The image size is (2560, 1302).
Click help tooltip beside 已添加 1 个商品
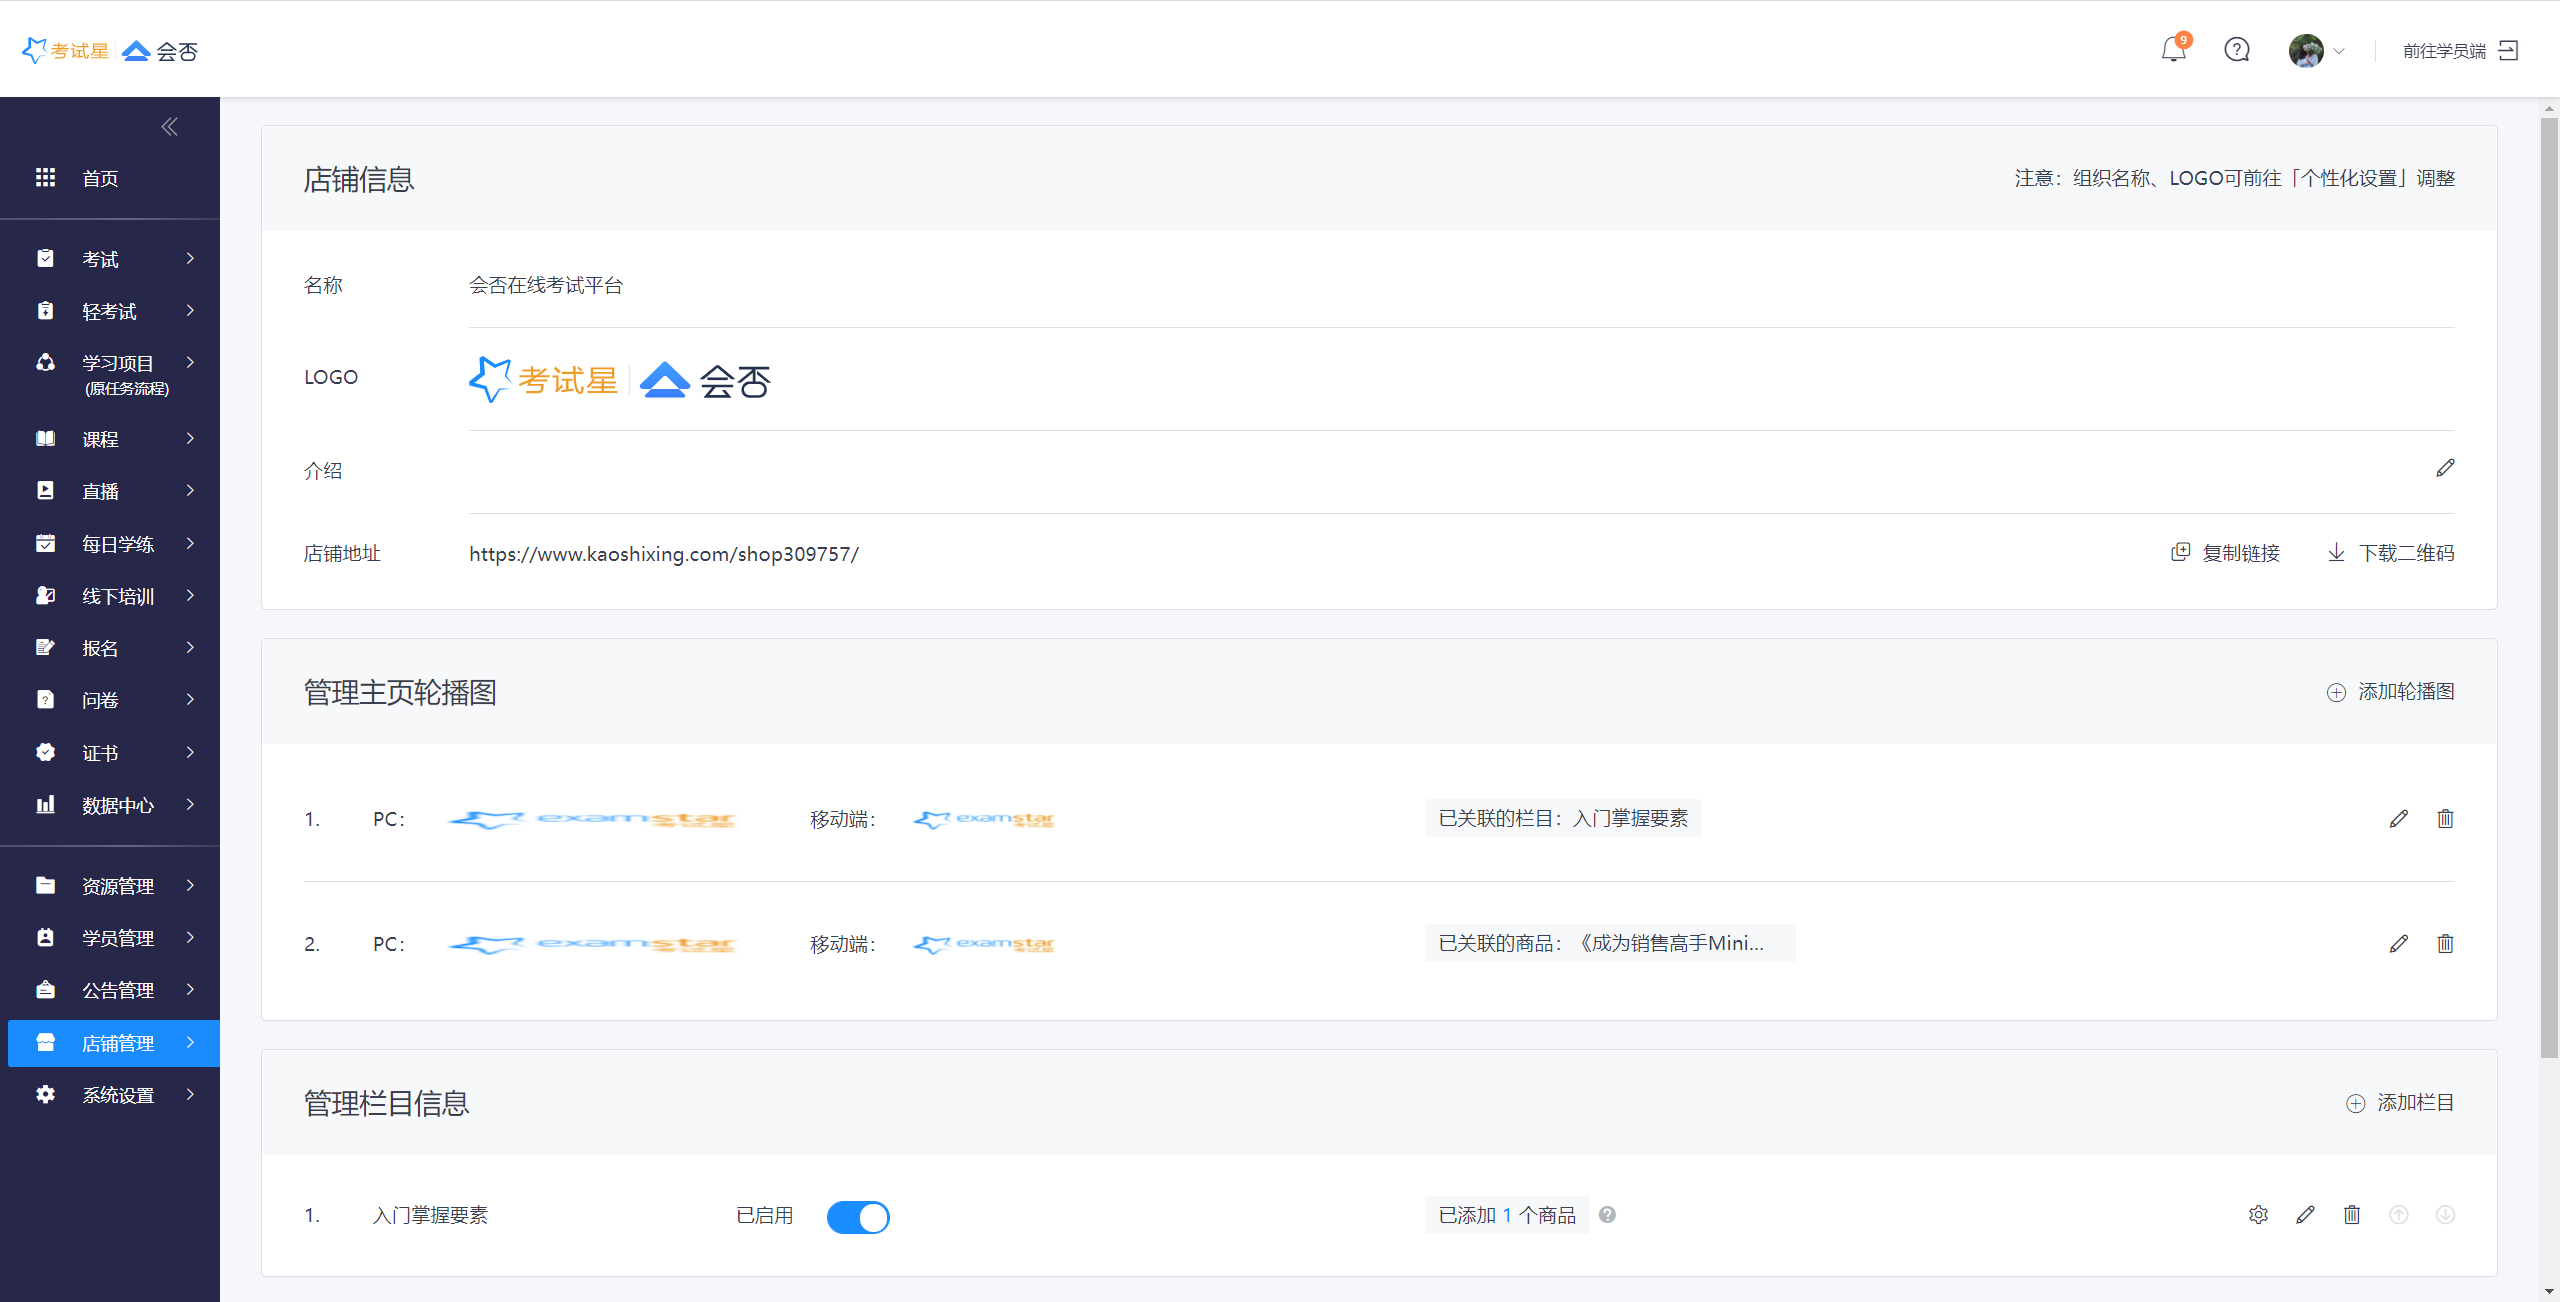[x=1607, y=1215]
